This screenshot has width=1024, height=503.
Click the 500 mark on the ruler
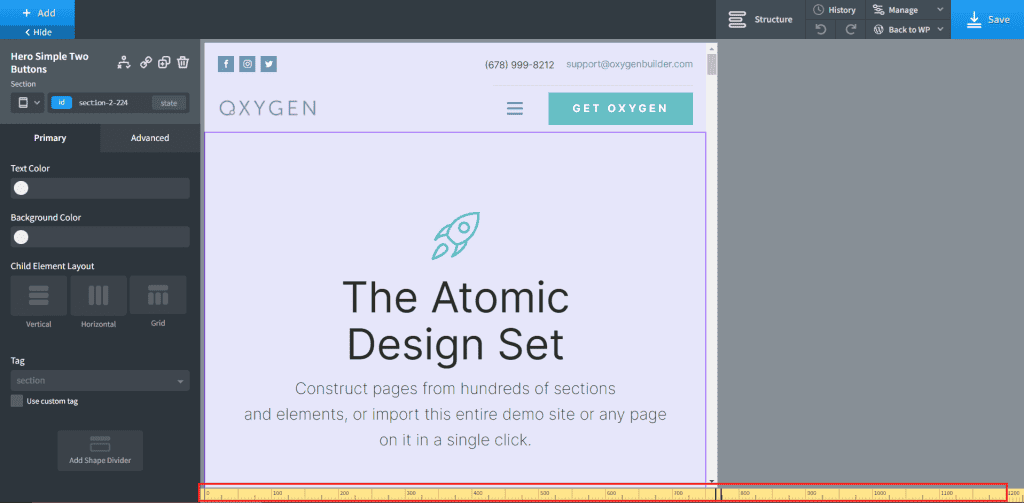pyautogui.click(x=544, y=493)
